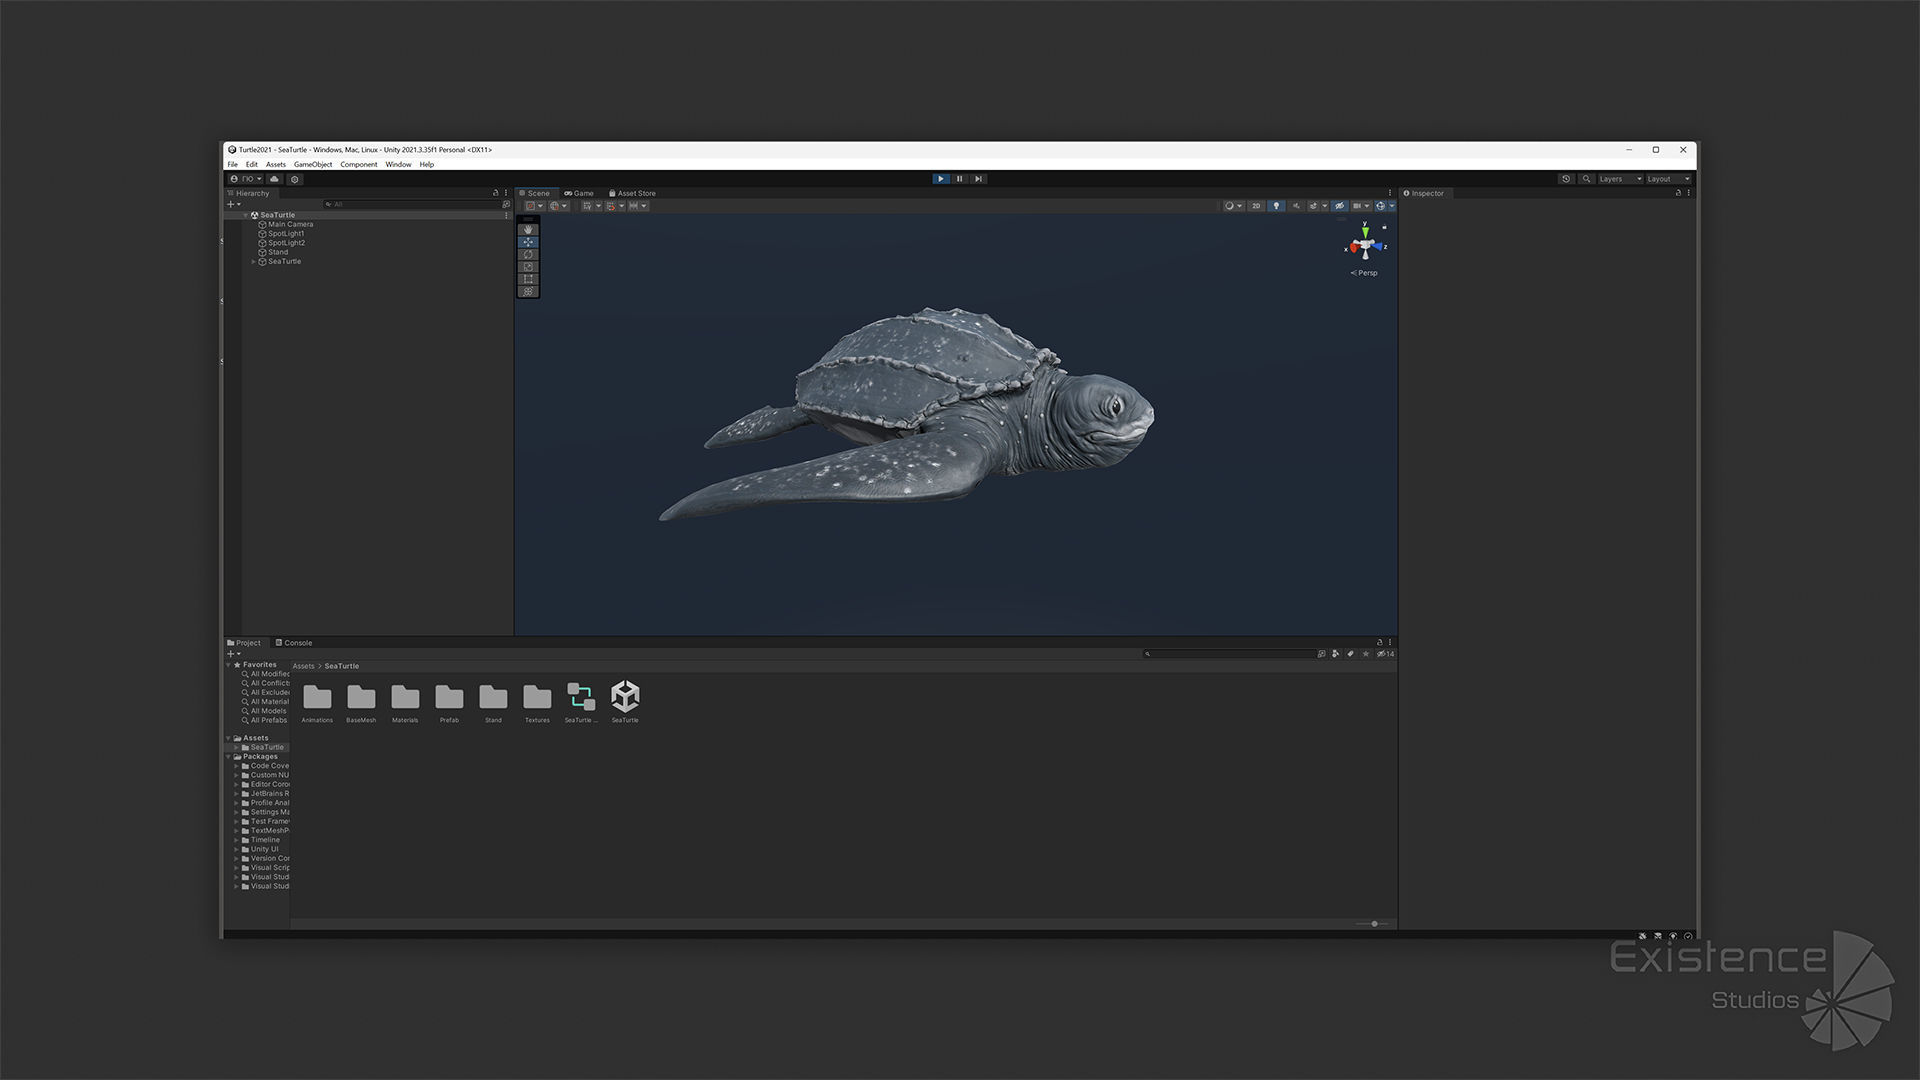Screen dimensions: 1920x1080
Task: Select the Scale tool
Action: [528, 267]
